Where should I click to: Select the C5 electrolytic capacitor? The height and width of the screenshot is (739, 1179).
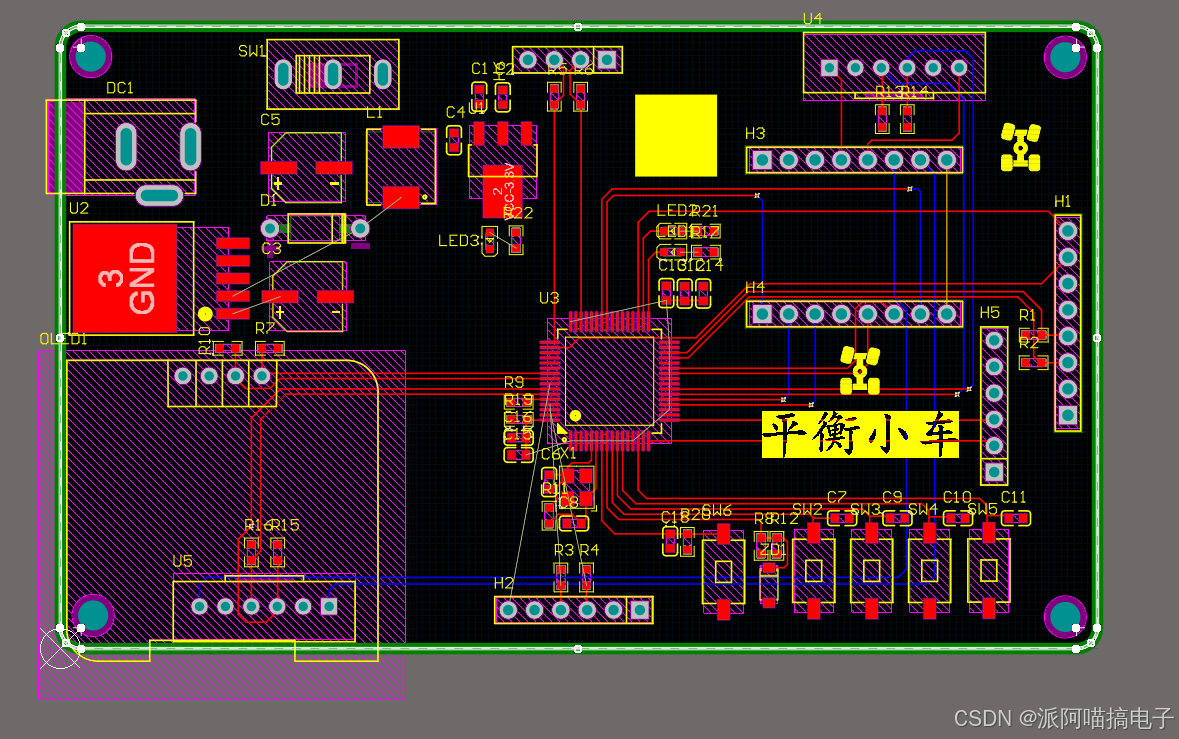click(x=307, y=168)
